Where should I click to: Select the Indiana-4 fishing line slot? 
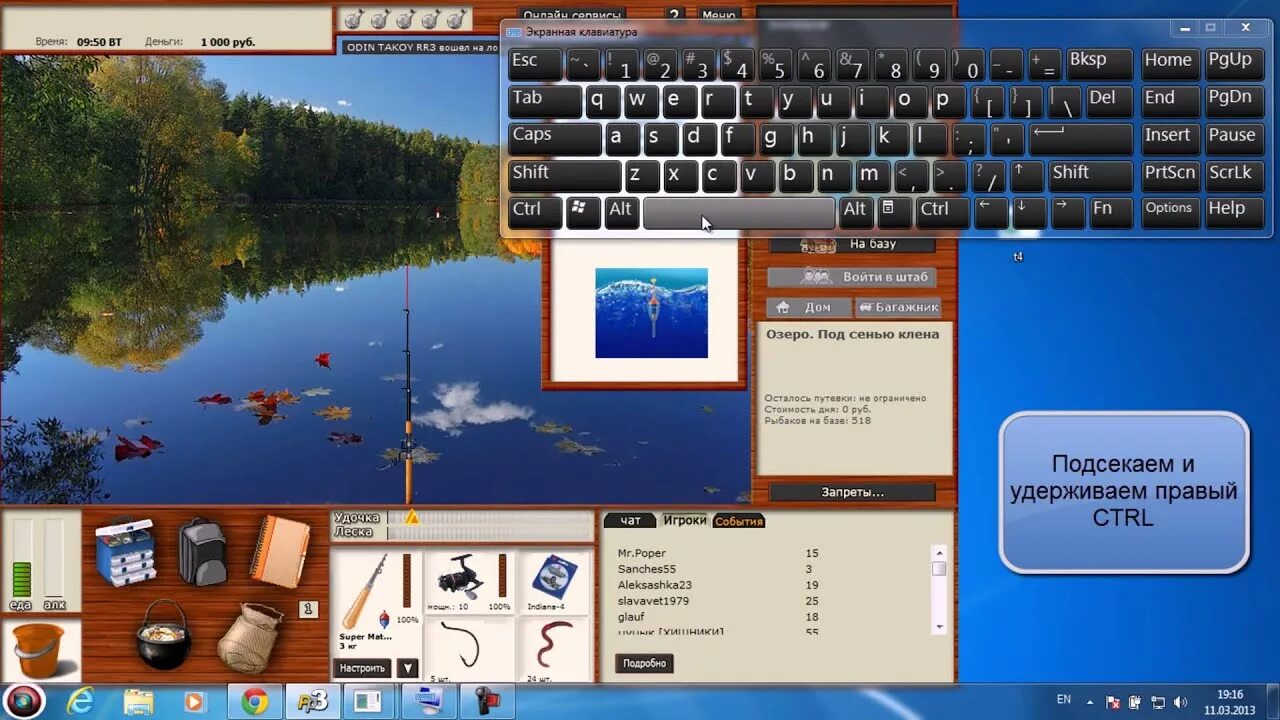pos(553,583)
